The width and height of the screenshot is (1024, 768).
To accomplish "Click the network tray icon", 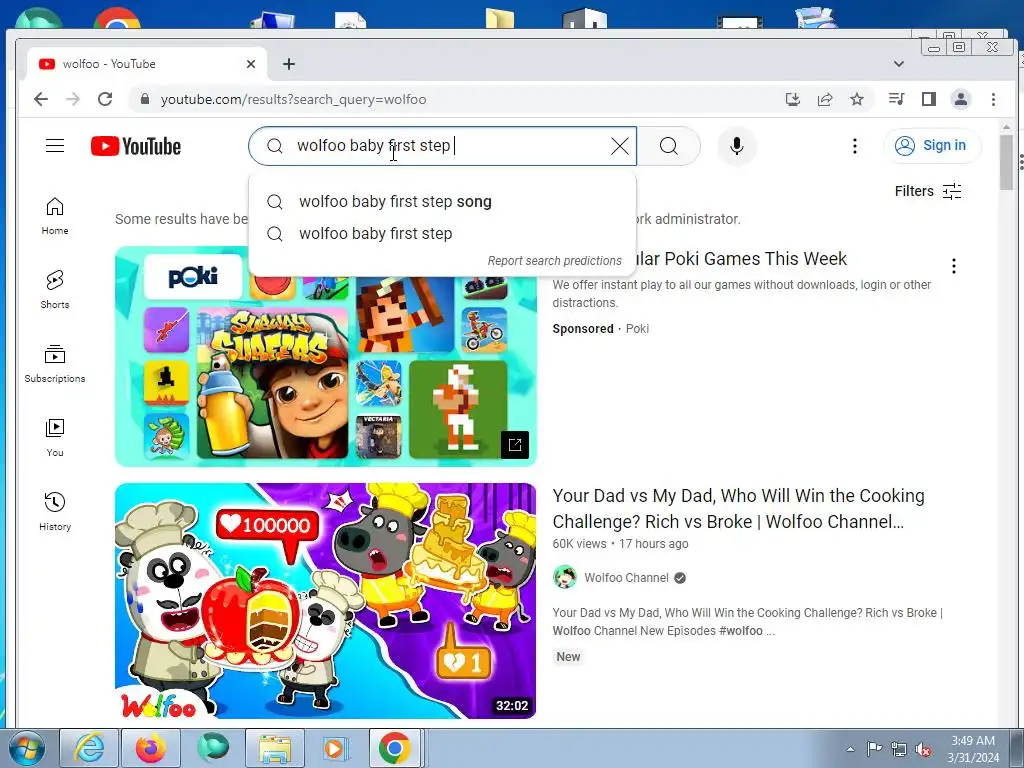I will point(899,749).
